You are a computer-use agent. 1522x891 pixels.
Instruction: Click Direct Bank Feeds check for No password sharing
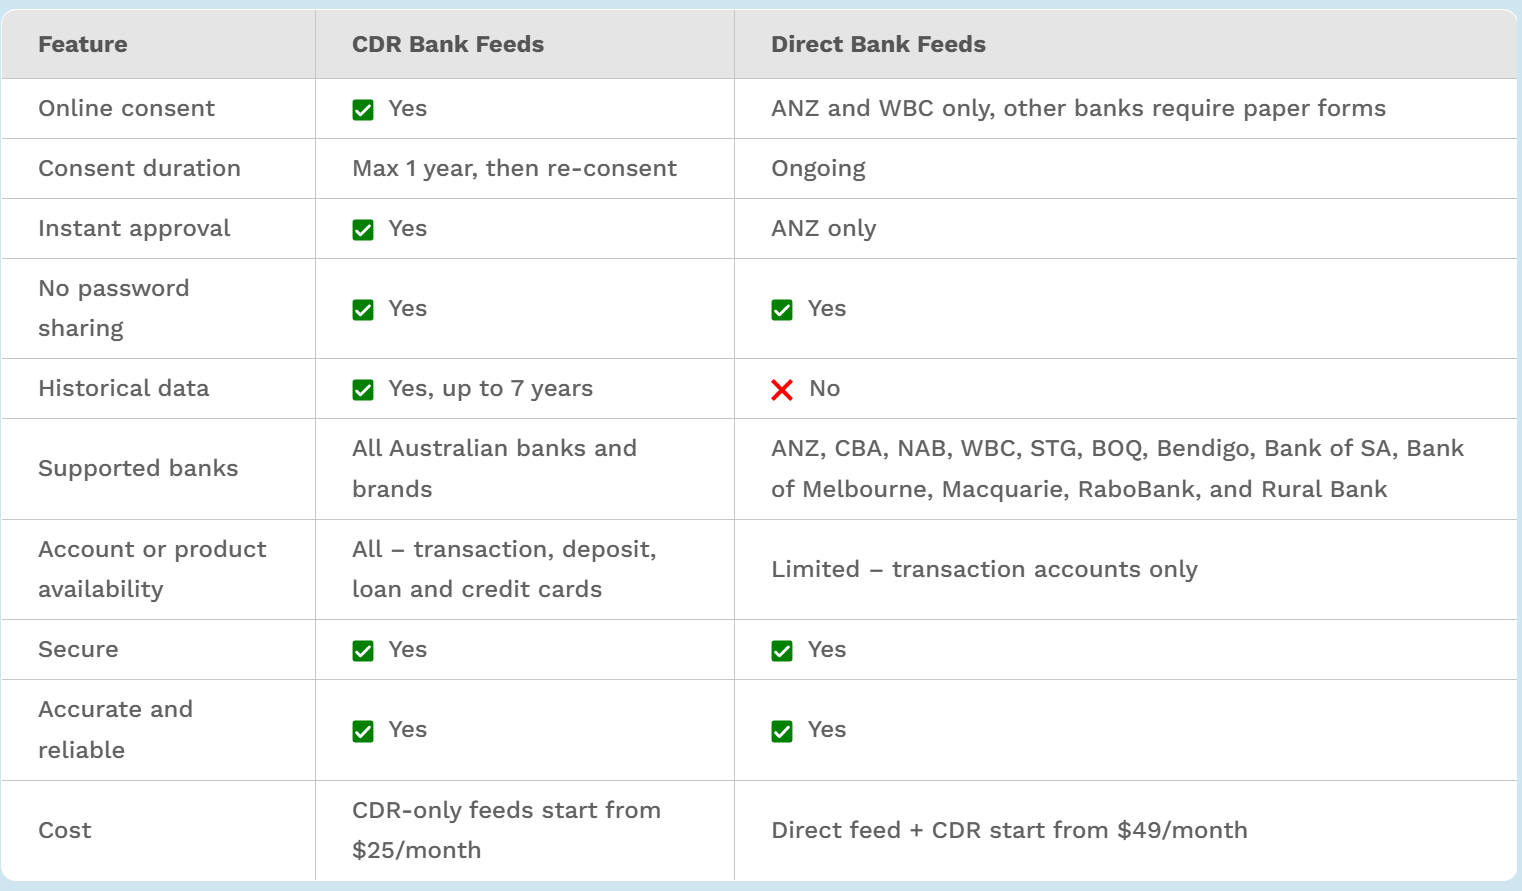(782, 310)
